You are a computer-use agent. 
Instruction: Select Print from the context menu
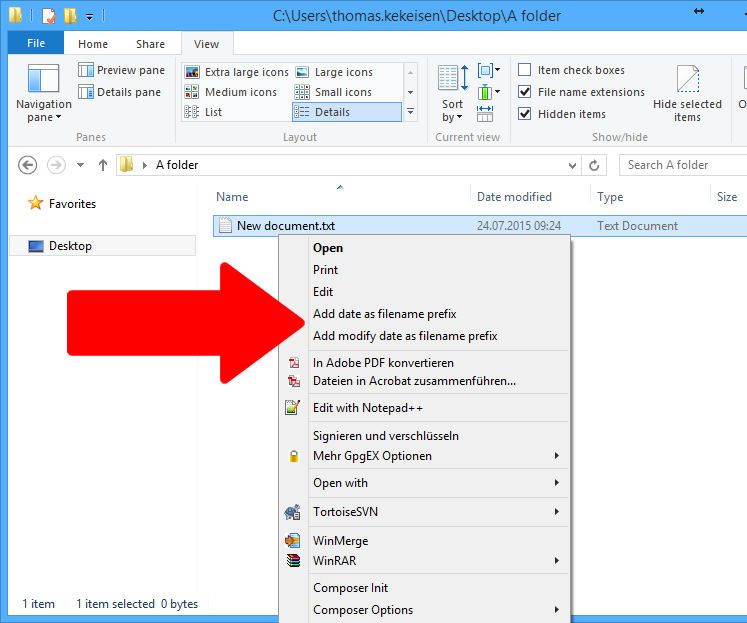point(325,270)
